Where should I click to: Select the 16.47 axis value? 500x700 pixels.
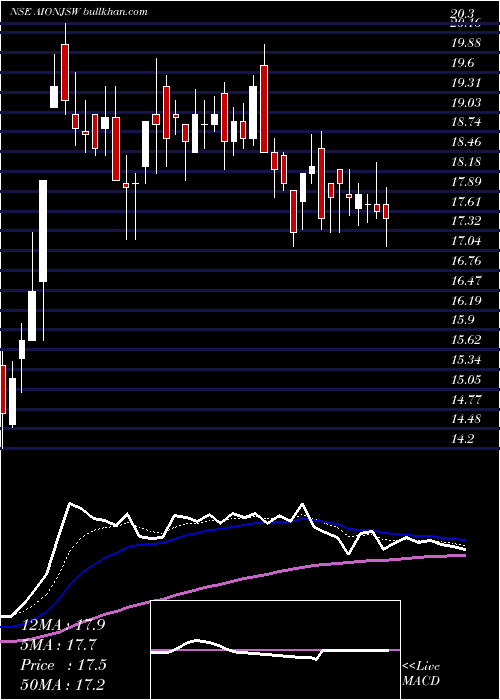[466, 281]
